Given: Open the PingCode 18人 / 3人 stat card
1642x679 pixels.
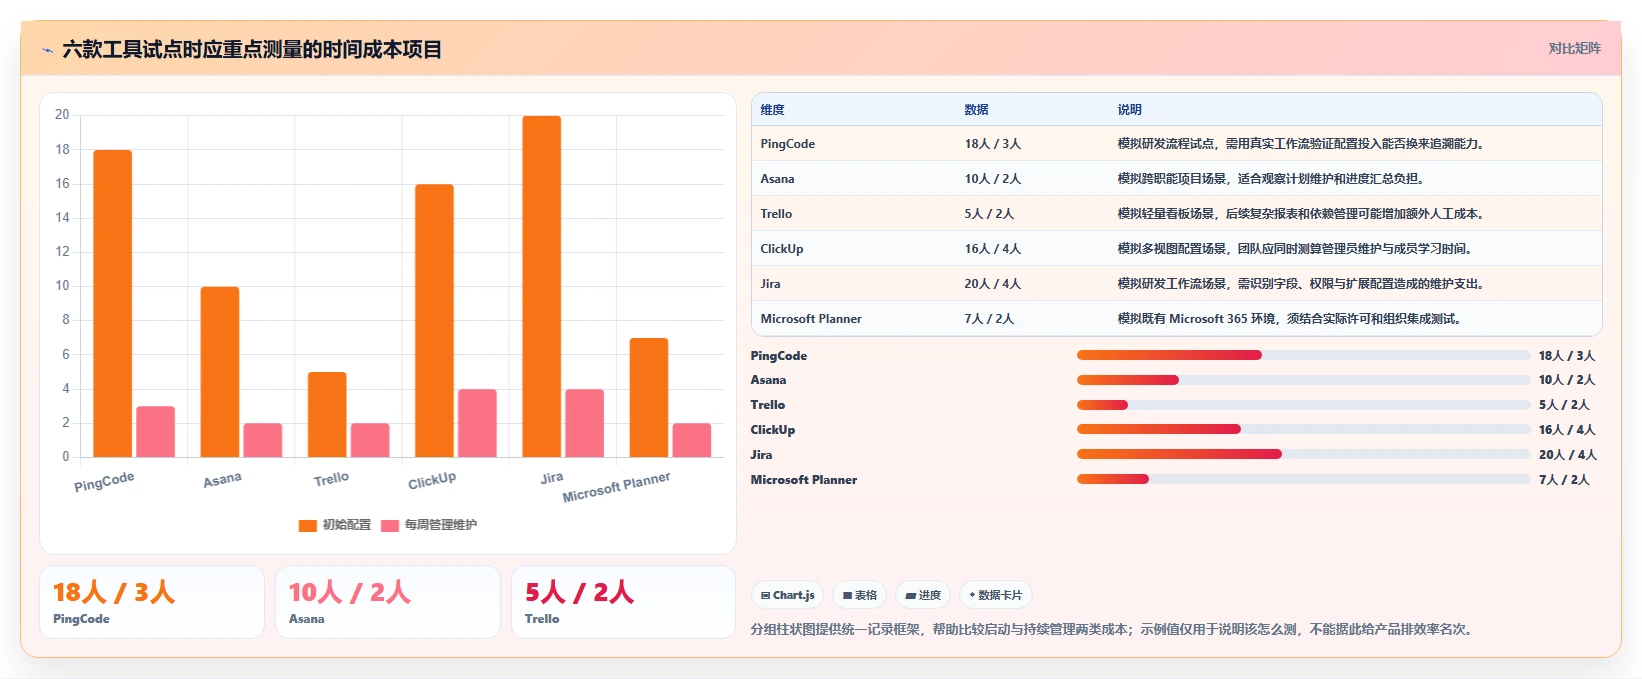Looking at the screenshot, I should pos(152,602).
